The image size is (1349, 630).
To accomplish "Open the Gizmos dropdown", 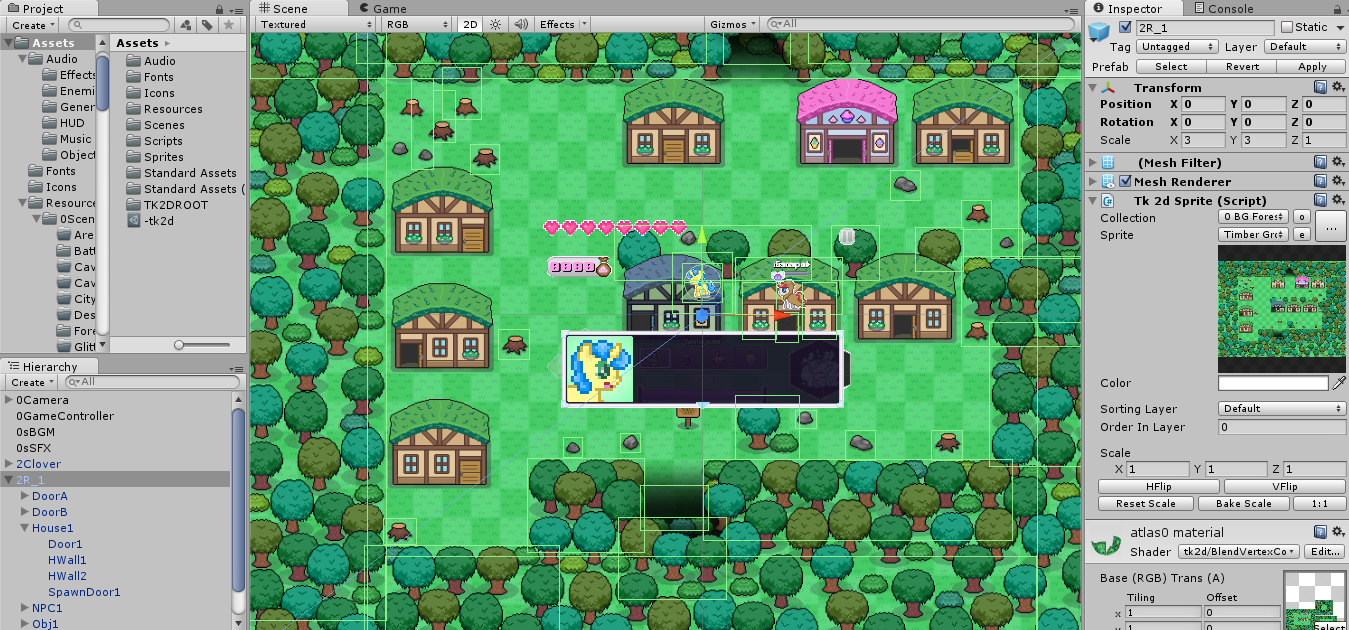I will pyautogui.click(x=734, y=24).
